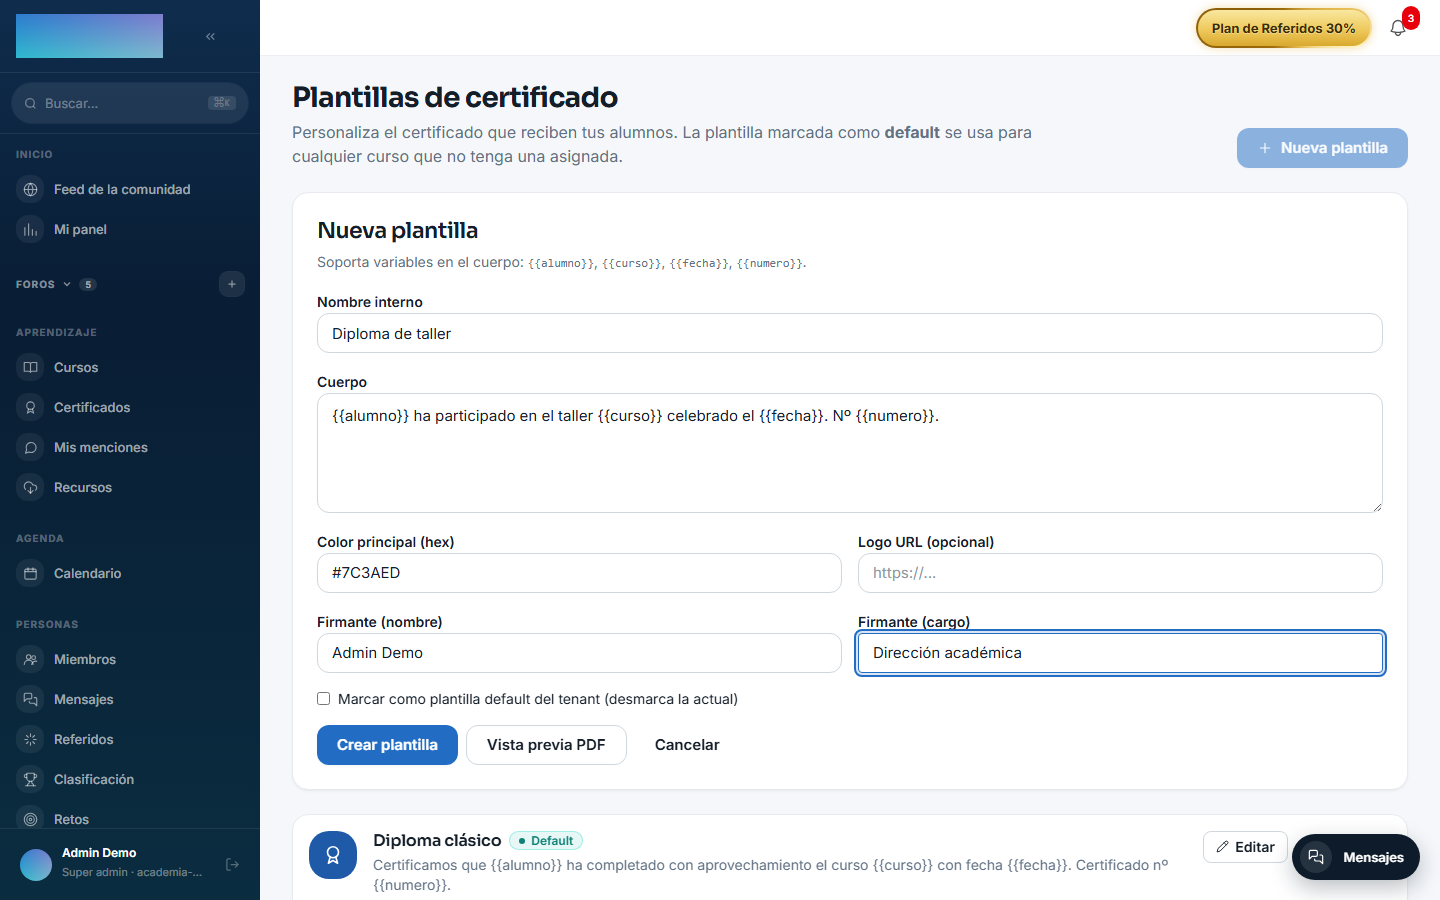Click the Admin Demo avatar
The image size is (1440, 900).
[x=36, y=864]
